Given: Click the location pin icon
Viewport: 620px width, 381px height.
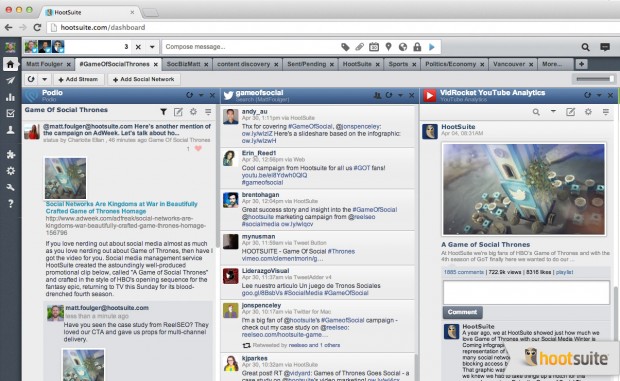Looking at the screenshot, I should (388, 47).
